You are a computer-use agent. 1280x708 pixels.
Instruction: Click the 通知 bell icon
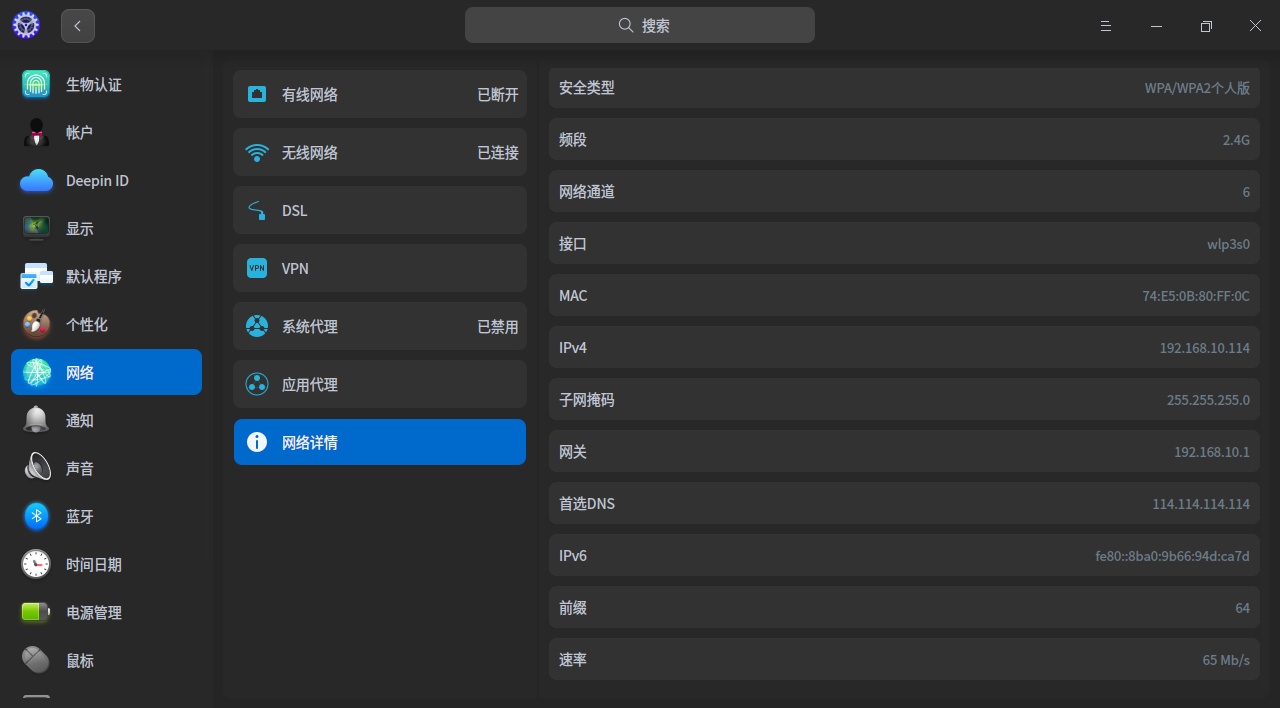click(x=36, y=420)
